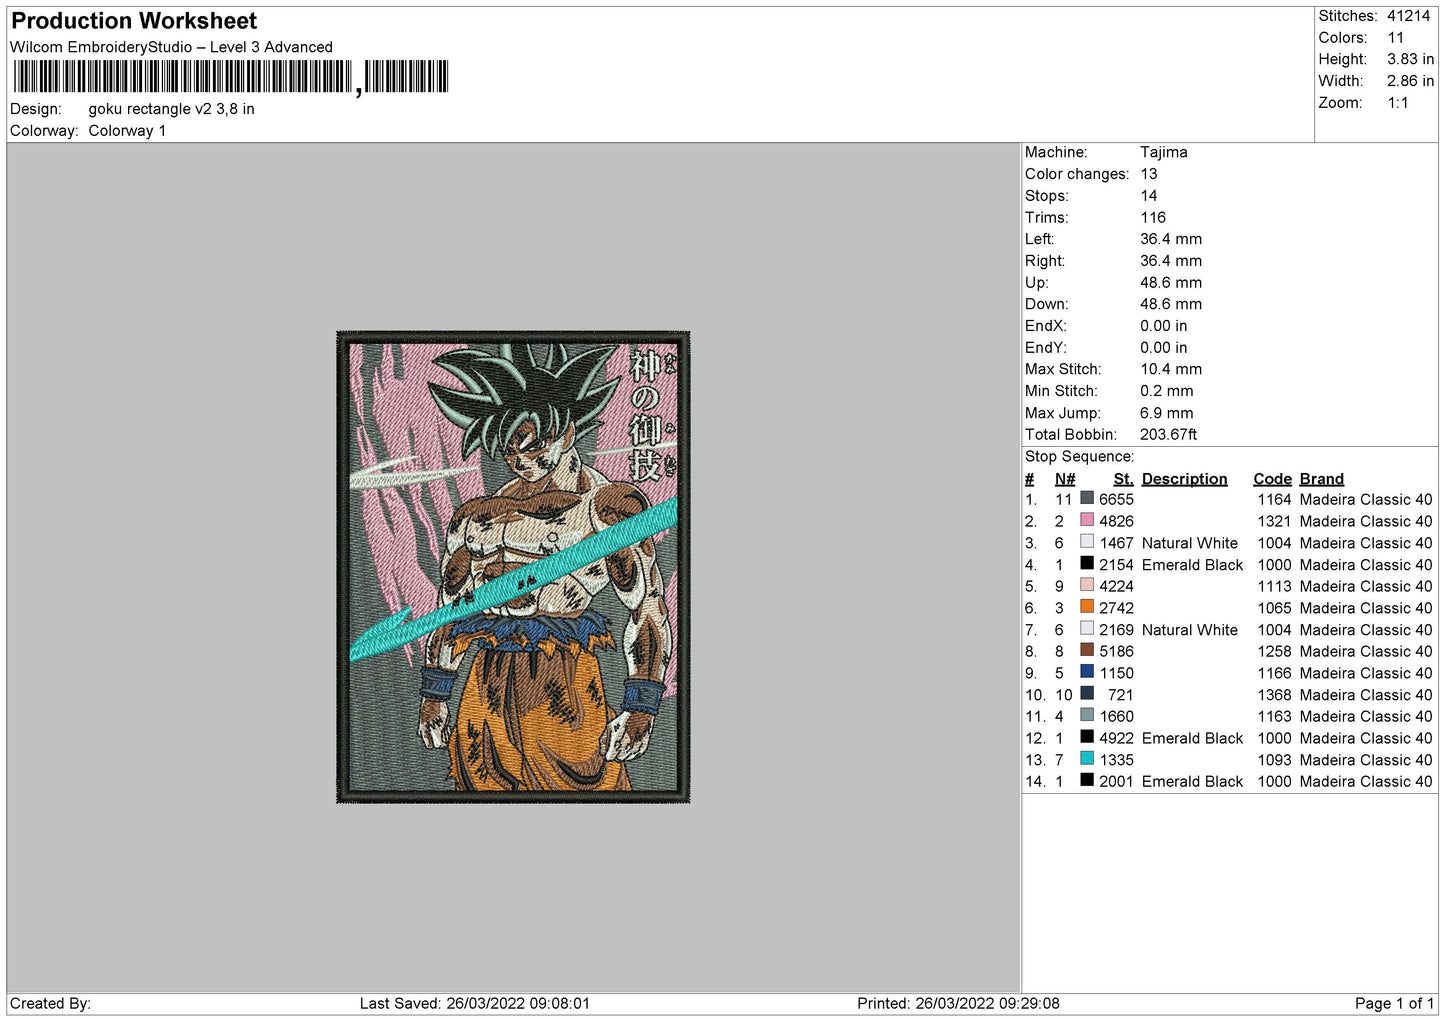
Task: Select the Natural White description in stop 3
Action: (1189, 543)
